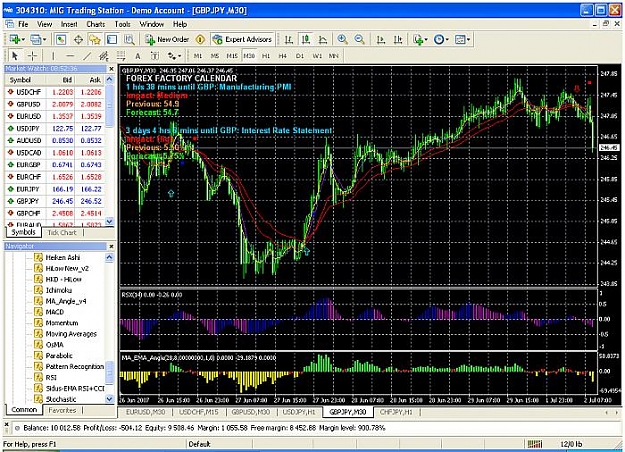Toggle the M30 timeframe button

coord(249,56)
